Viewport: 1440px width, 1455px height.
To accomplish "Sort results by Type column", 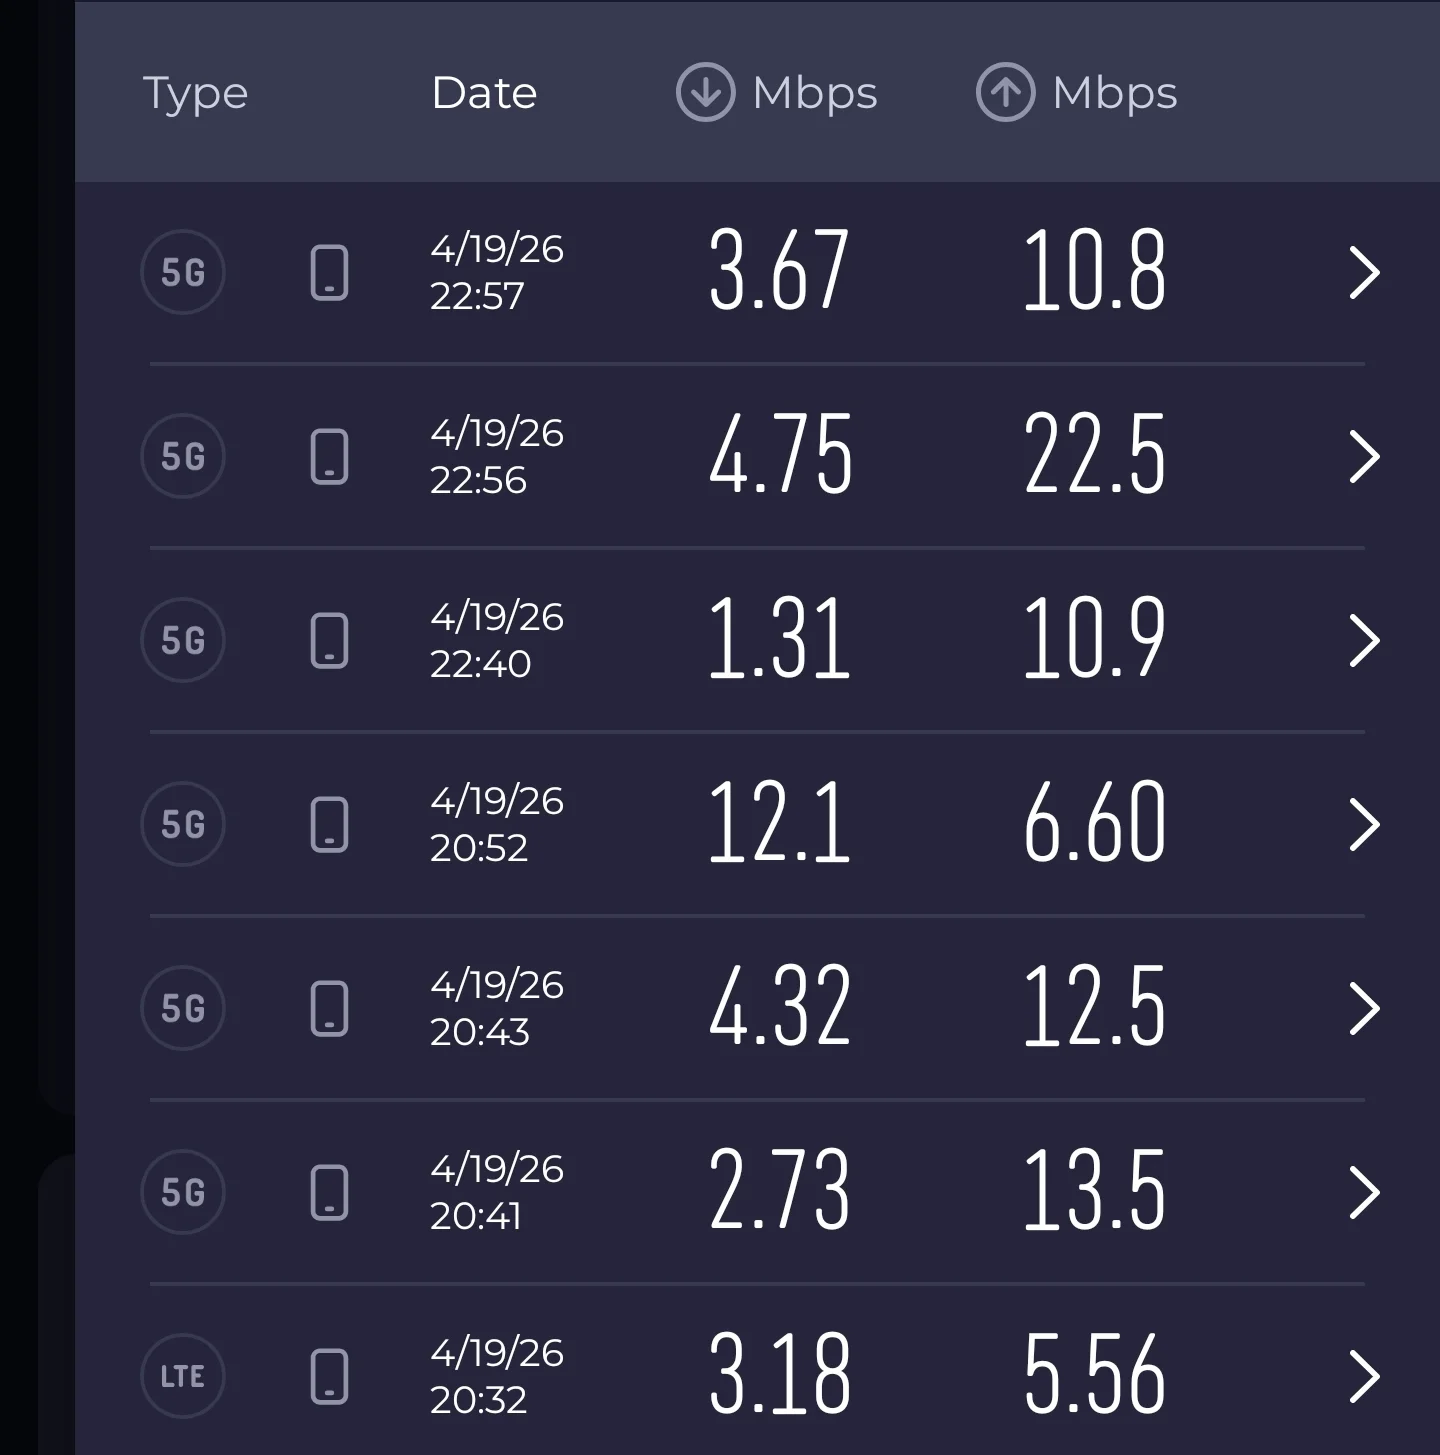I will point(195,93).
